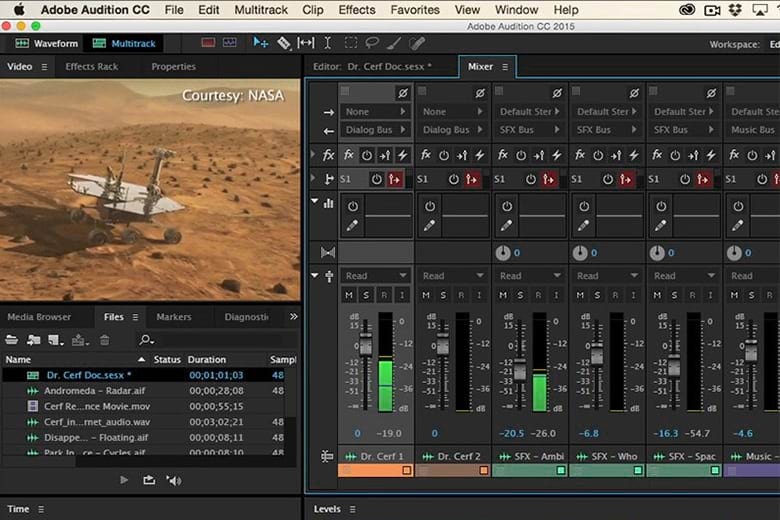Click the auto-play speaker icon in Files panel
780x520 pixels.
point(174,480)
